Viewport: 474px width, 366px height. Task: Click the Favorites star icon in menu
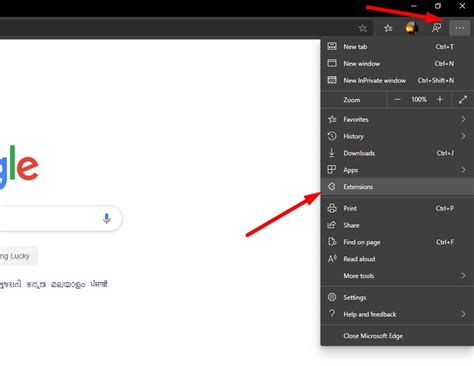click(x=332, y=119)
